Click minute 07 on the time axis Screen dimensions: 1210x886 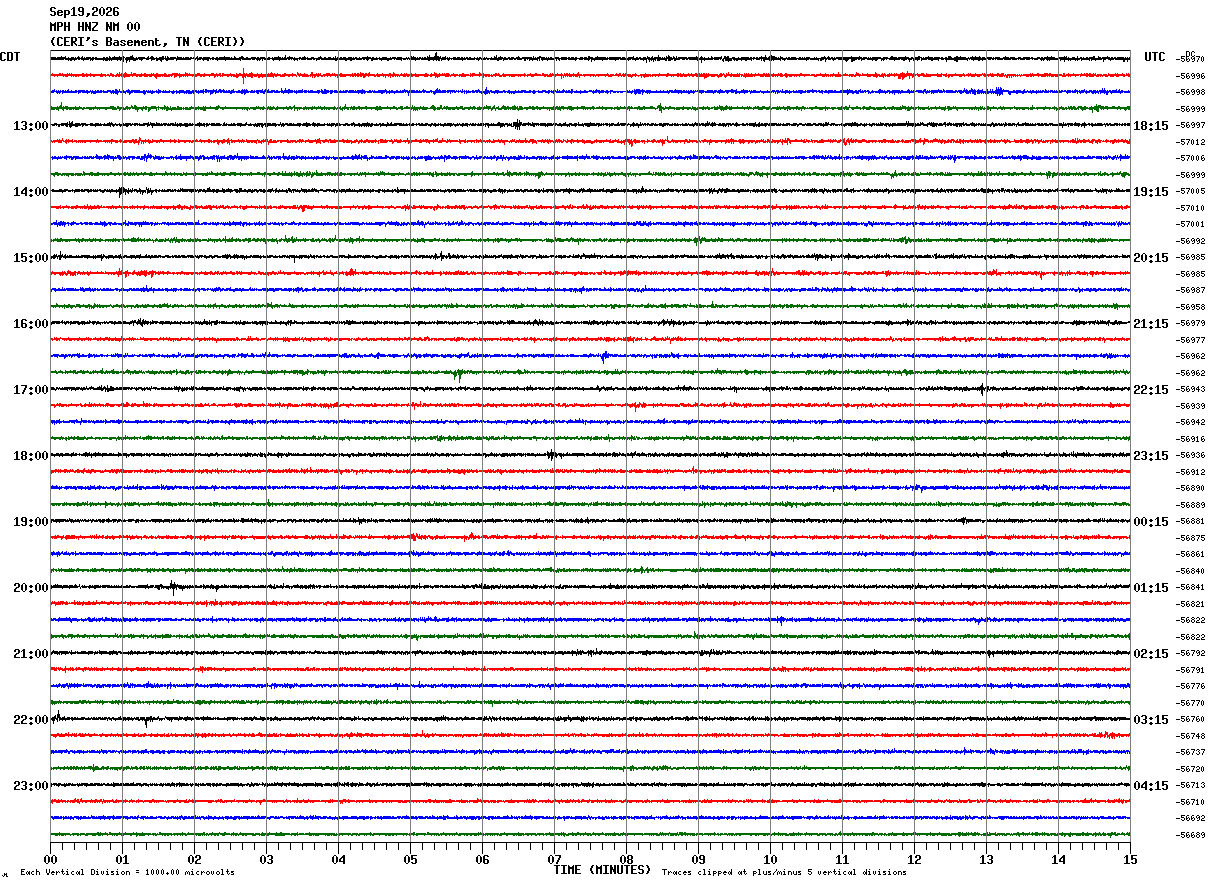click(x=554, y=859)
